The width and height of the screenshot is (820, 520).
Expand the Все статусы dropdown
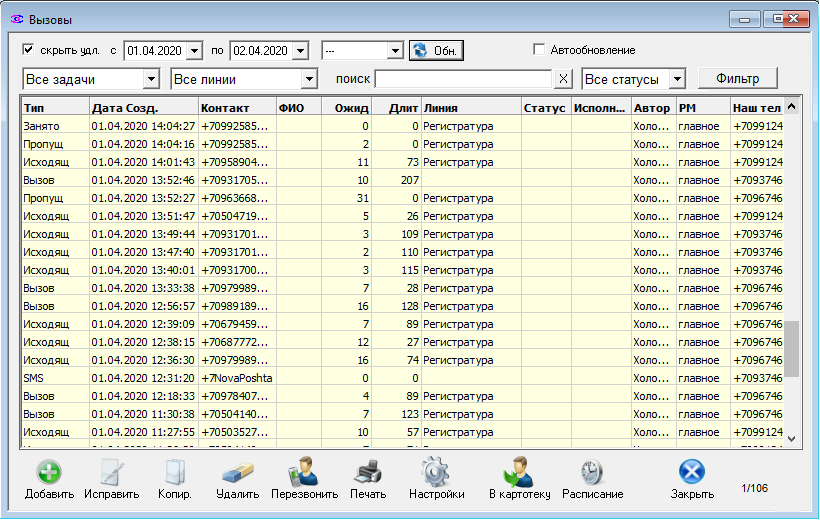tap(677, 79)
